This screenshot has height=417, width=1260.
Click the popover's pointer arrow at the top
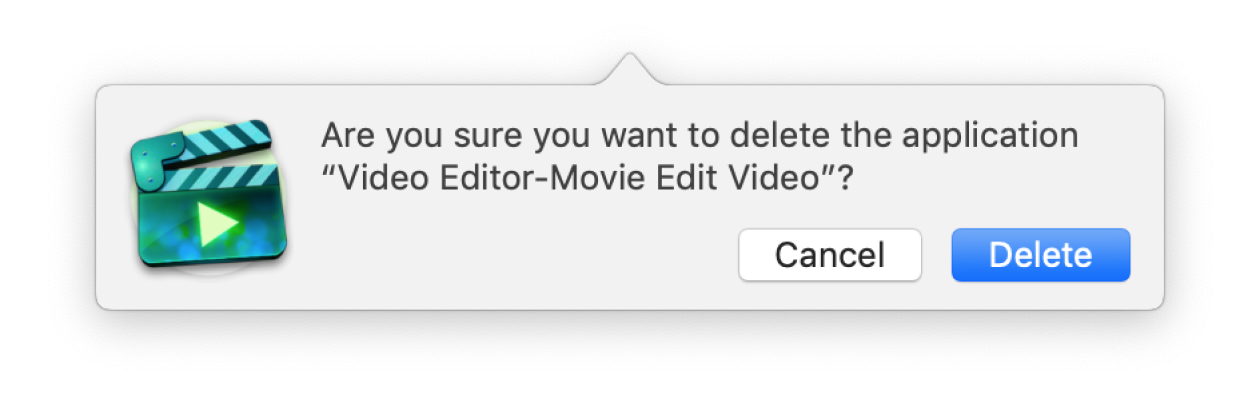click(629, 69)
